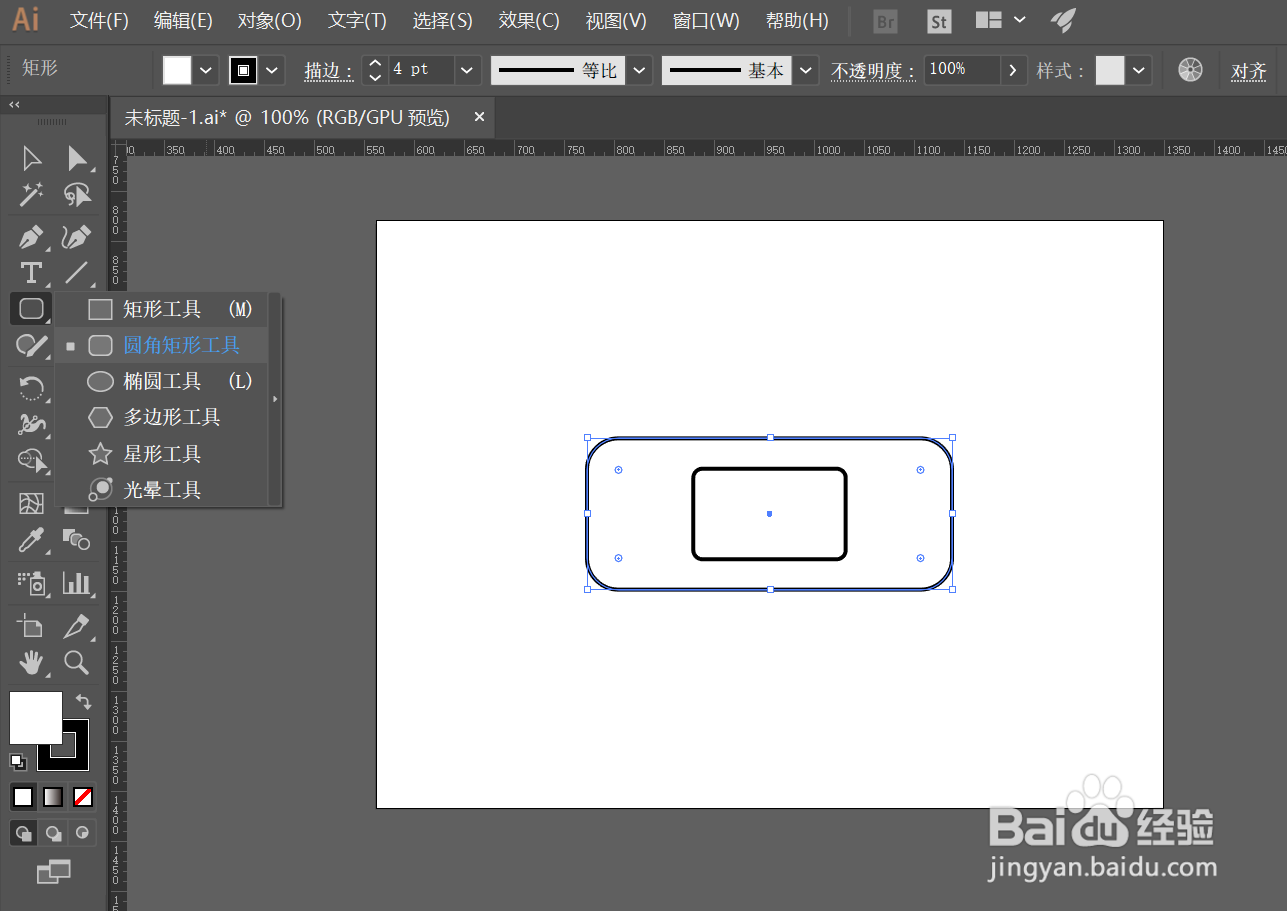Swap fill and stroke colors
The width and height of the screenshot is (1287, 911).
(x=83, y=702)
